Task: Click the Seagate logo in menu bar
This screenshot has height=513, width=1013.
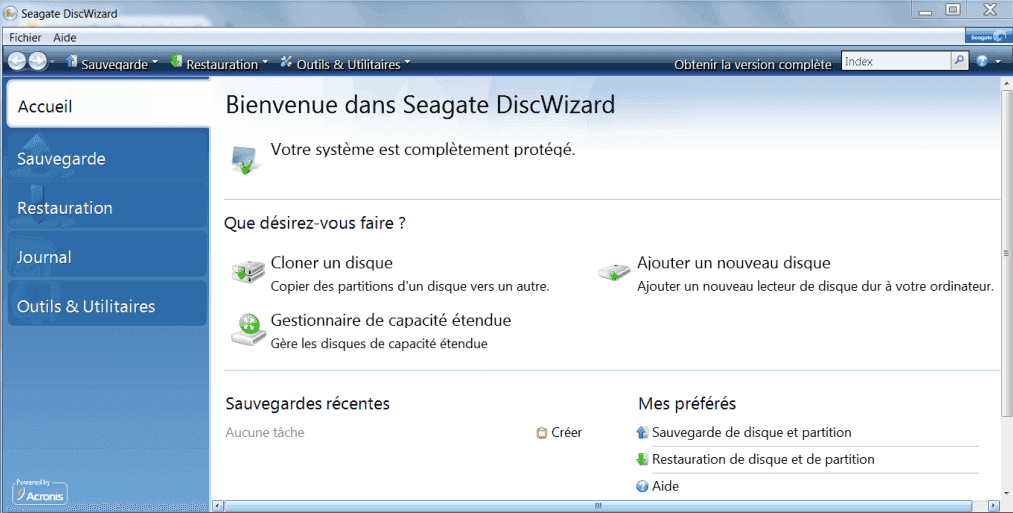Action: (x=987, y=36)
